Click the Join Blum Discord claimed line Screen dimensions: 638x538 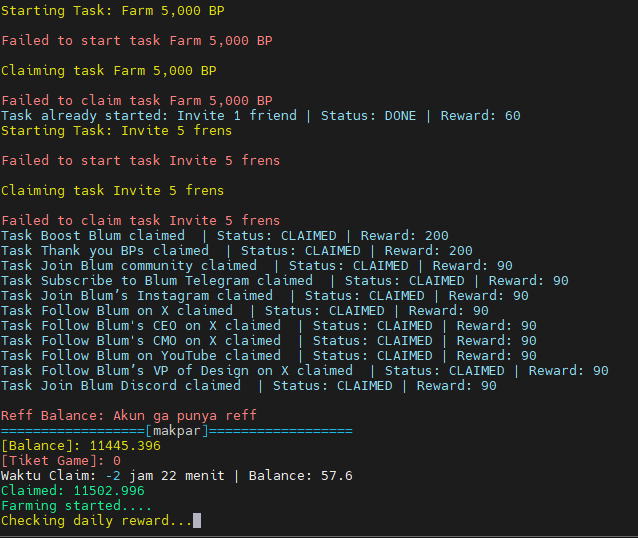[249, 386]
